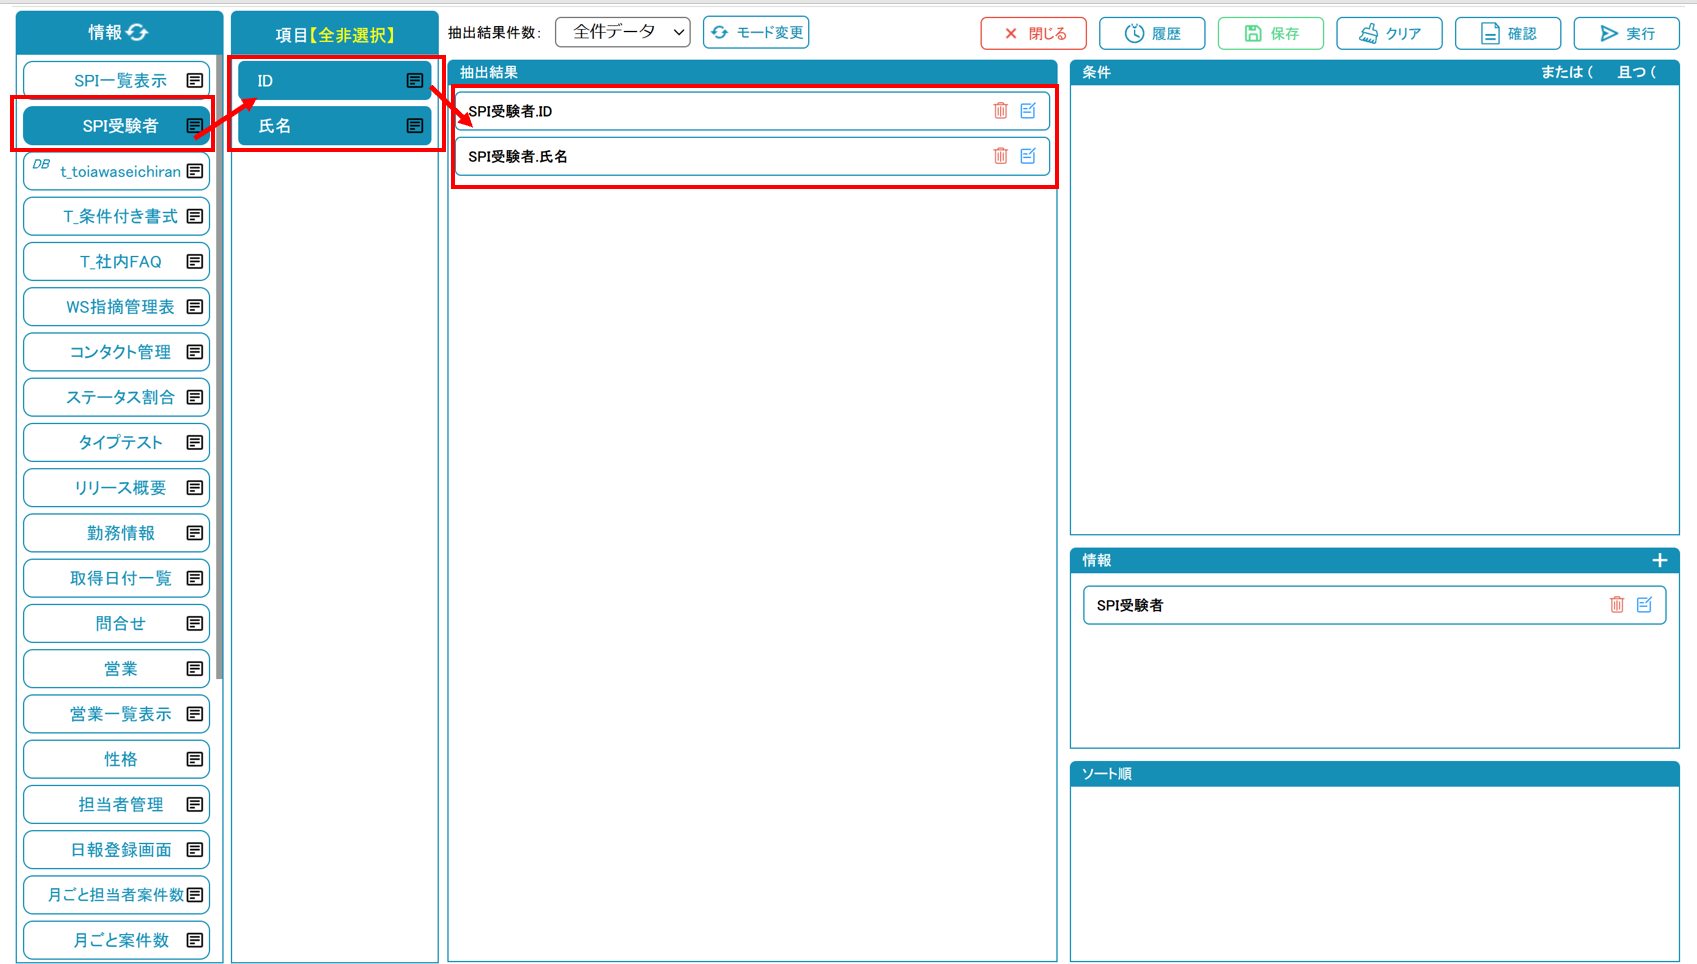Click detail icon on 日報登録画面 row

point(195,850)
